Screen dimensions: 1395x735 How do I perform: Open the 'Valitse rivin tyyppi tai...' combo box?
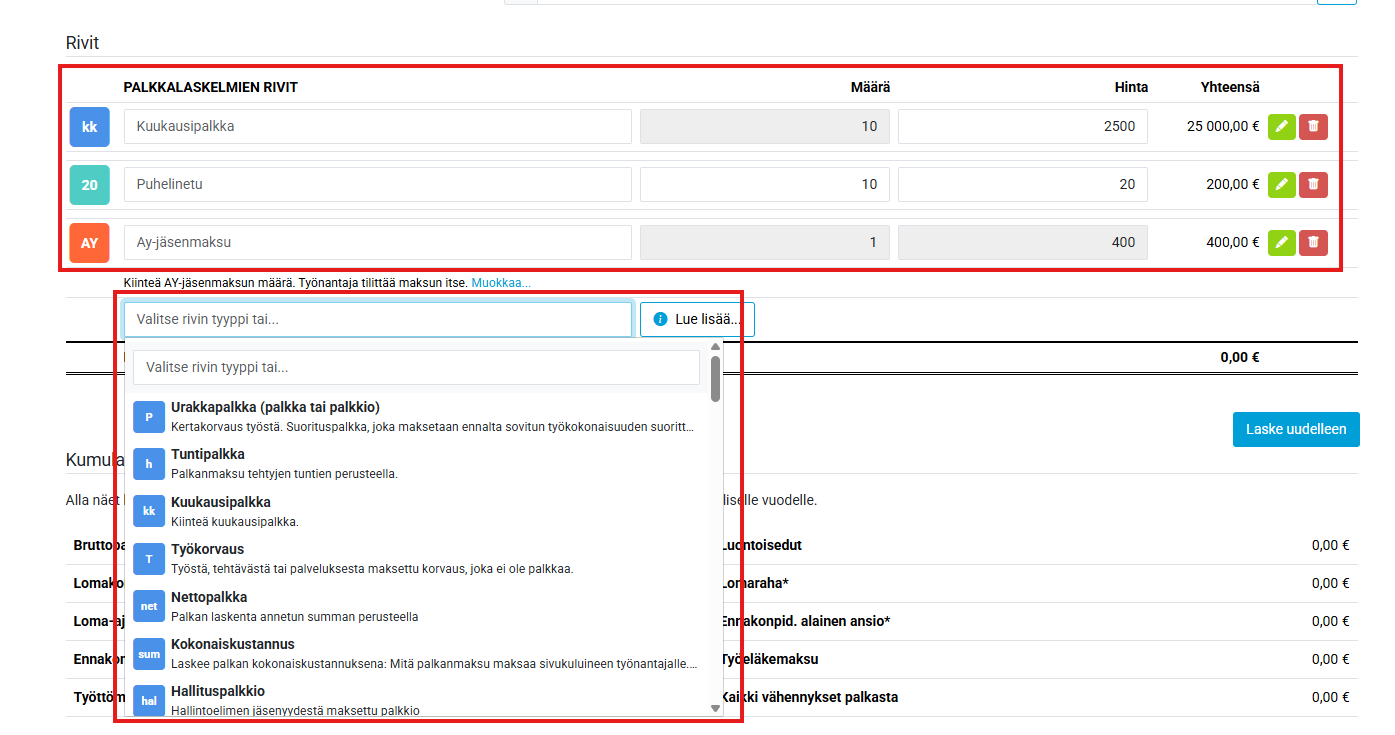(378, 319)
